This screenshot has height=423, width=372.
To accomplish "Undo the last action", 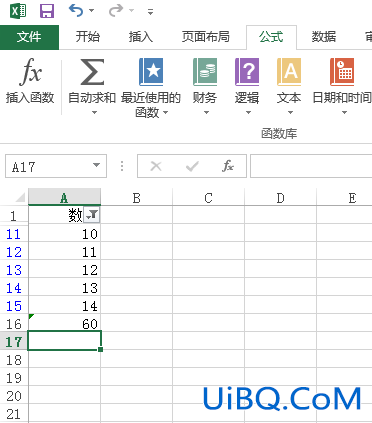I will (x=76, y=11).
